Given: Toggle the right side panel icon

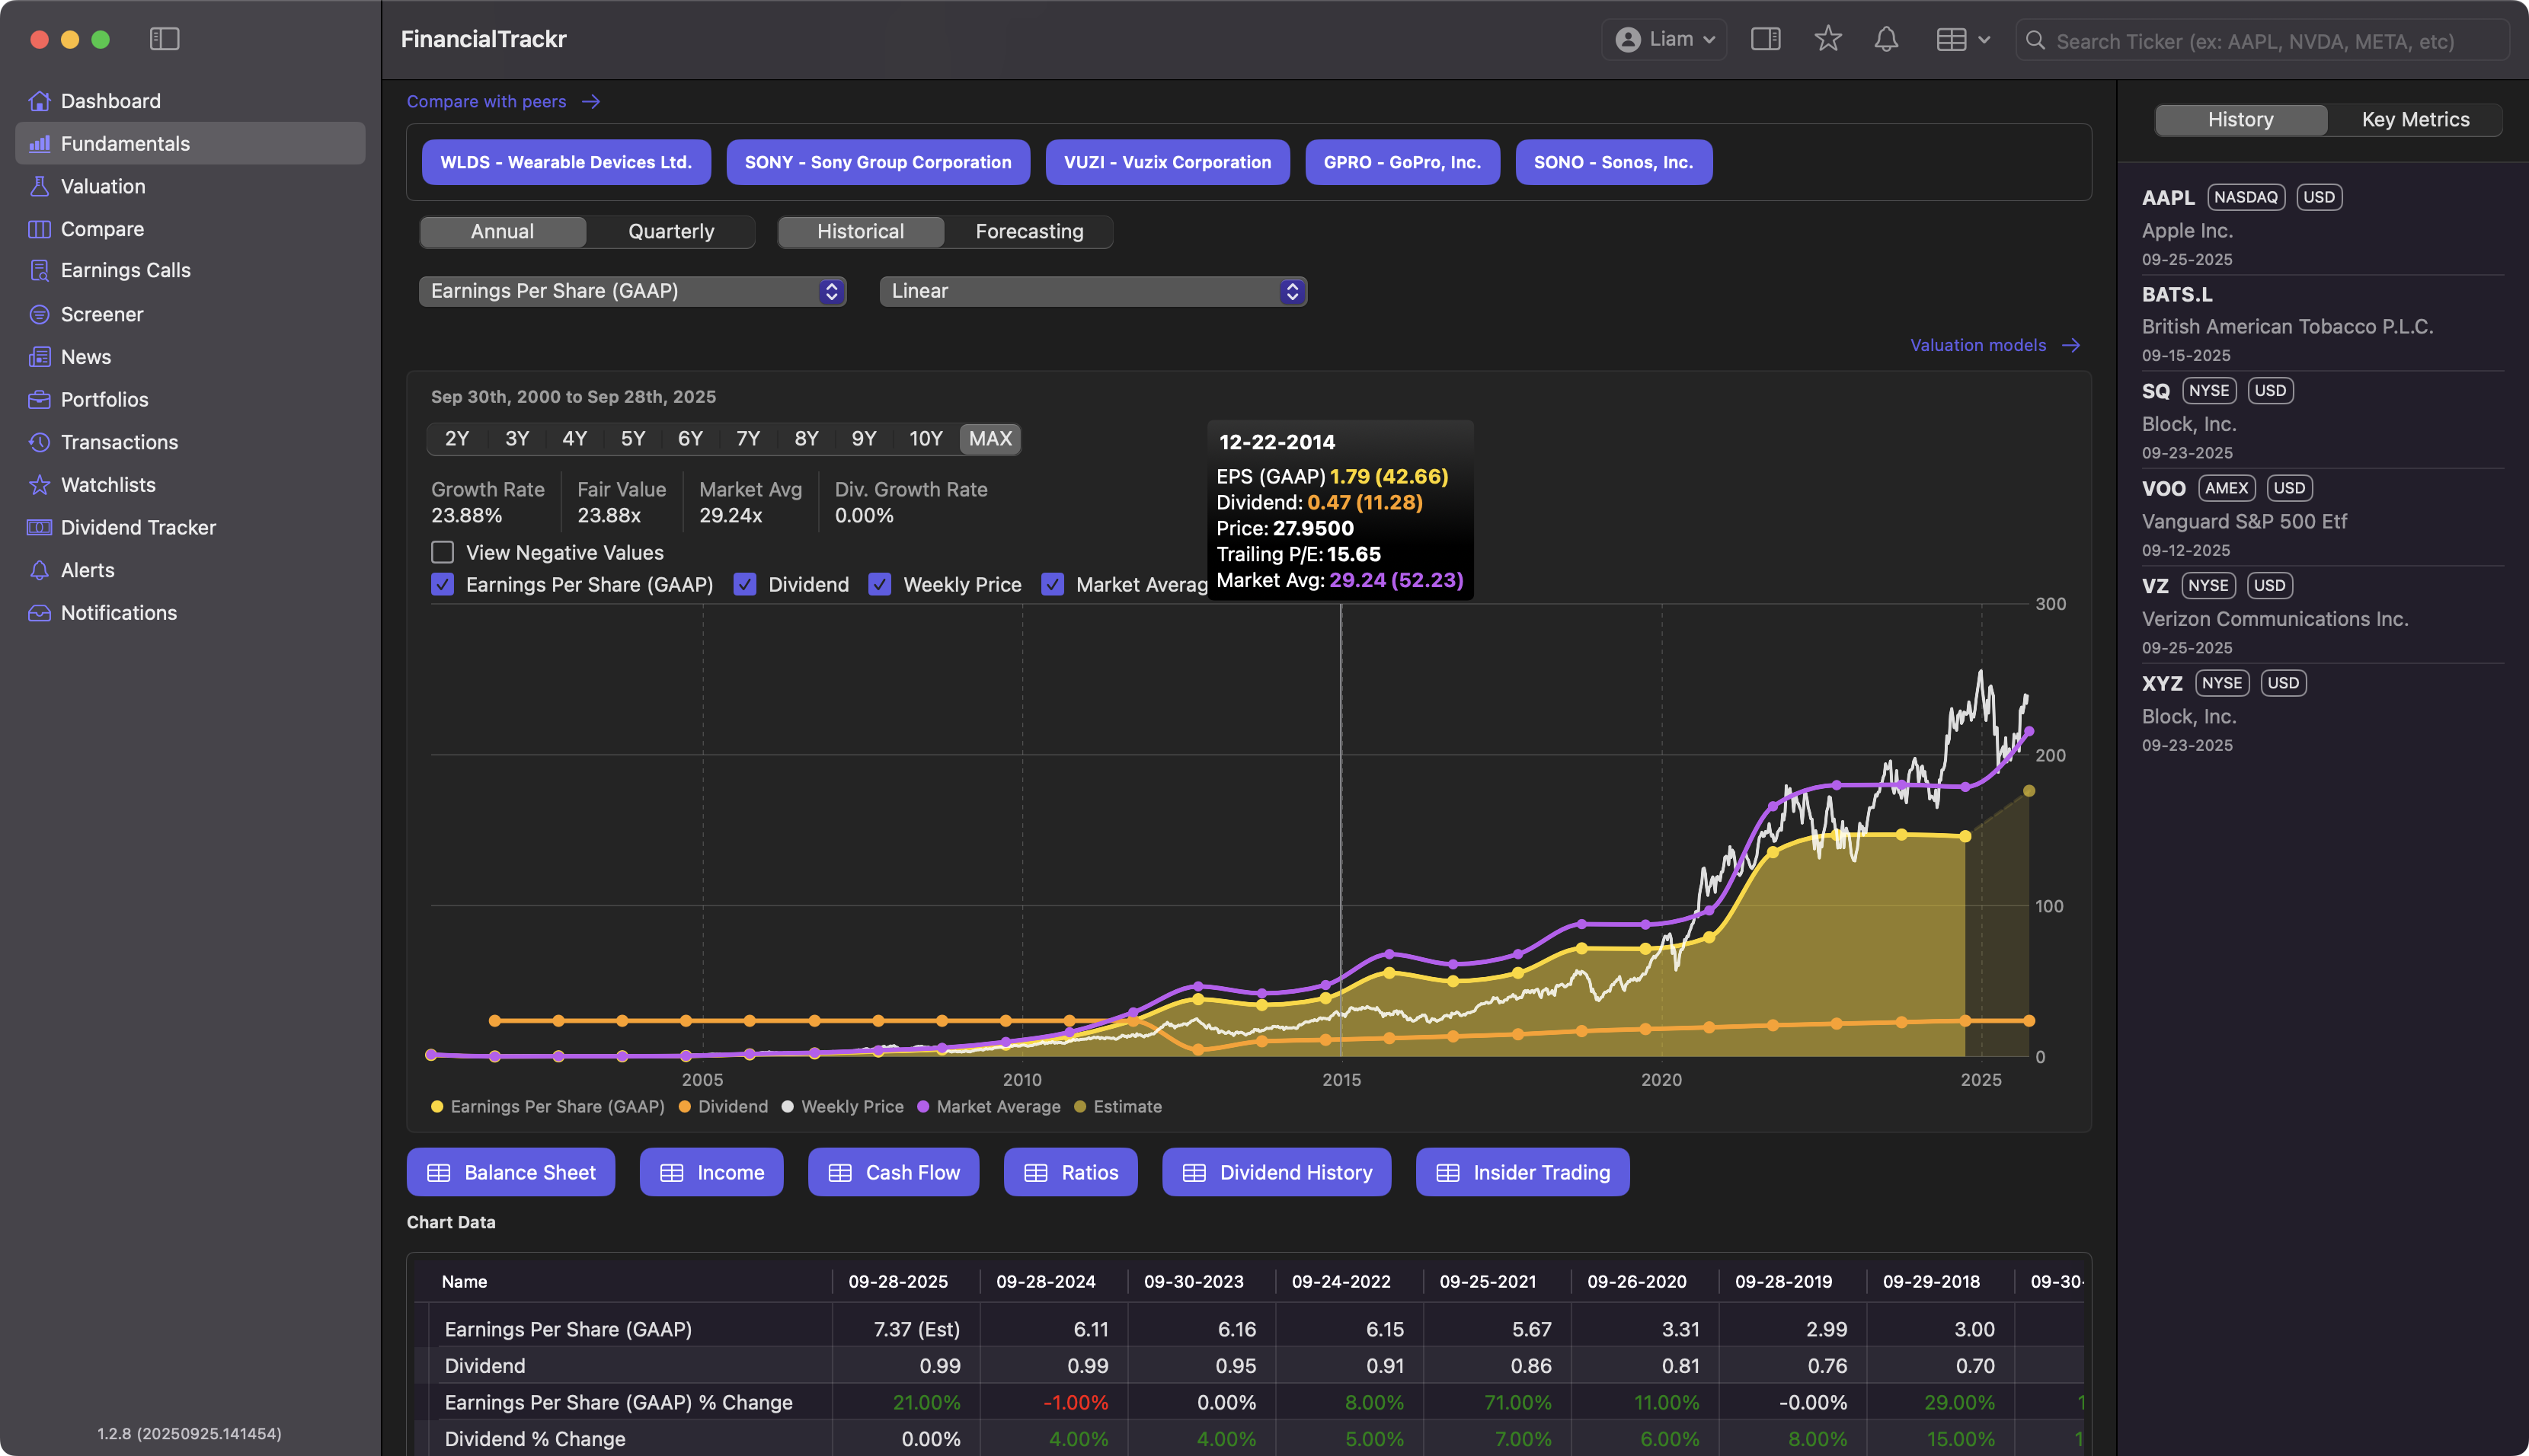Looking at the screenshot, I should point(1765,39).
